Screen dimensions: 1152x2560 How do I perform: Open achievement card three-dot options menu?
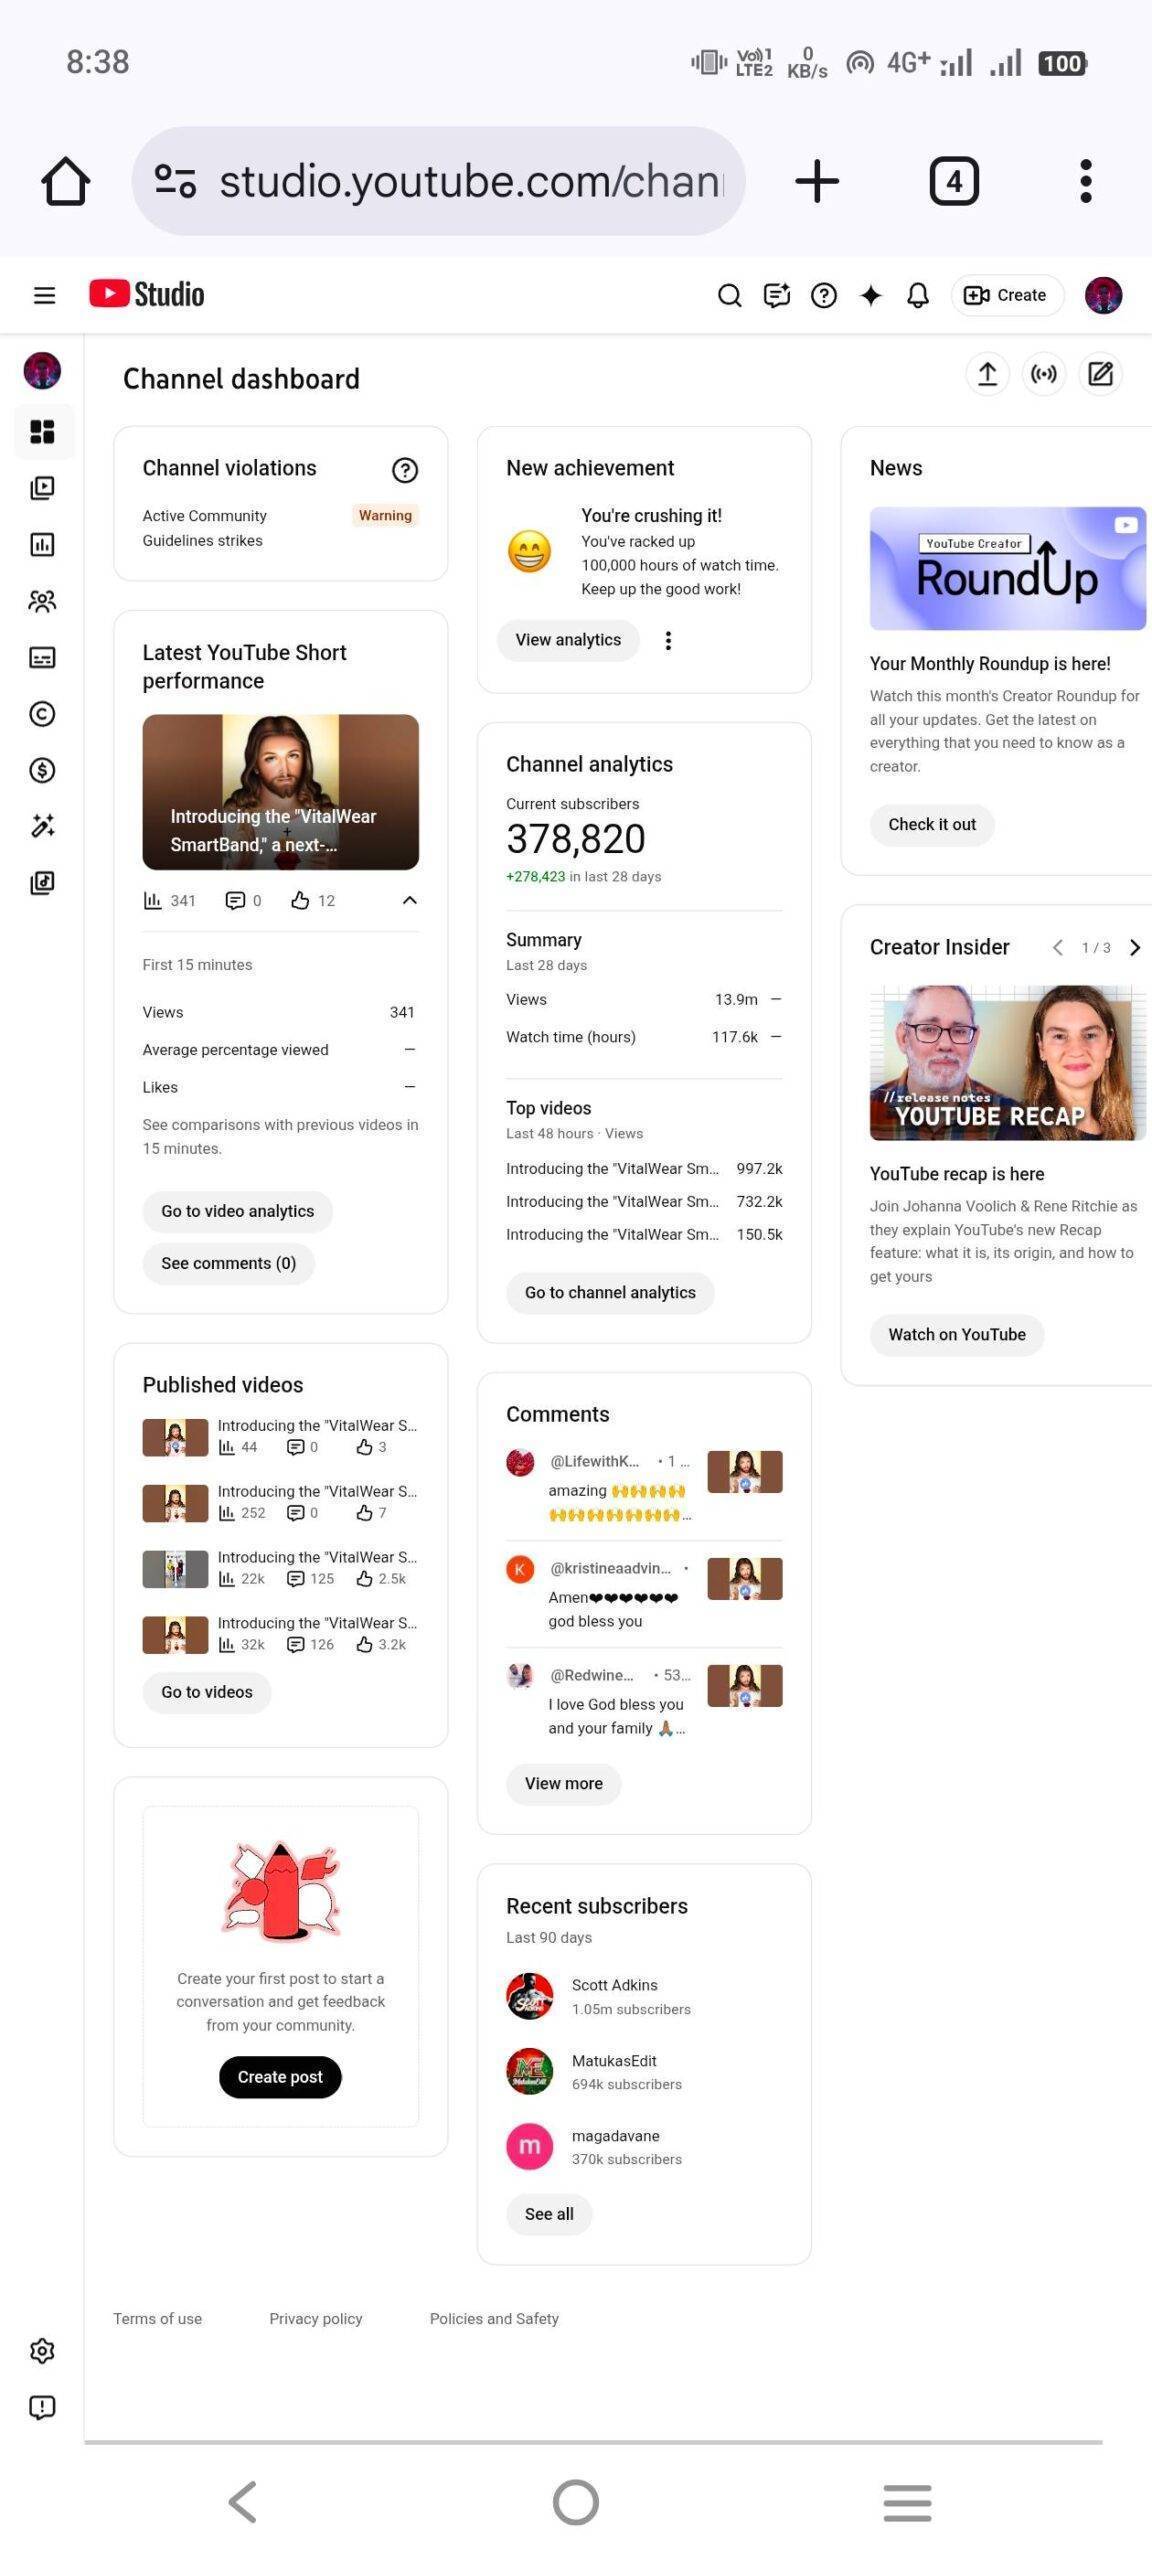click(x=668, y=641)
